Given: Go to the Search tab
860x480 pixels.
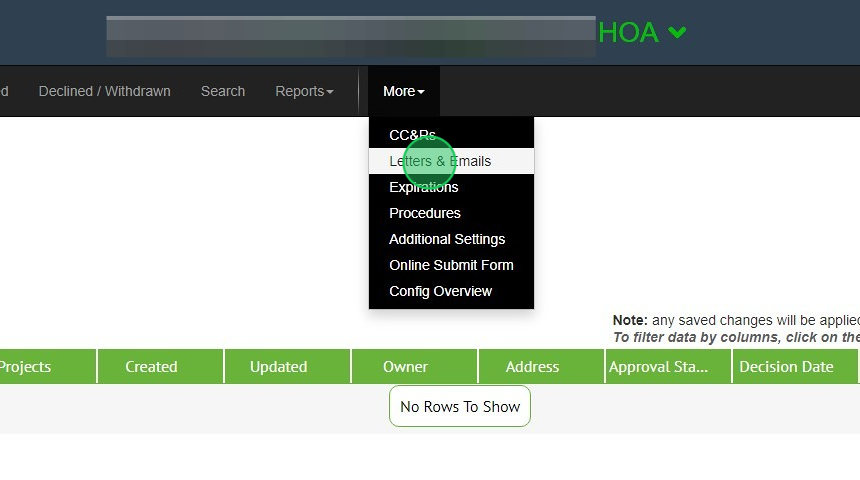Looking at the screenshot, I should (x=223, y=91).
